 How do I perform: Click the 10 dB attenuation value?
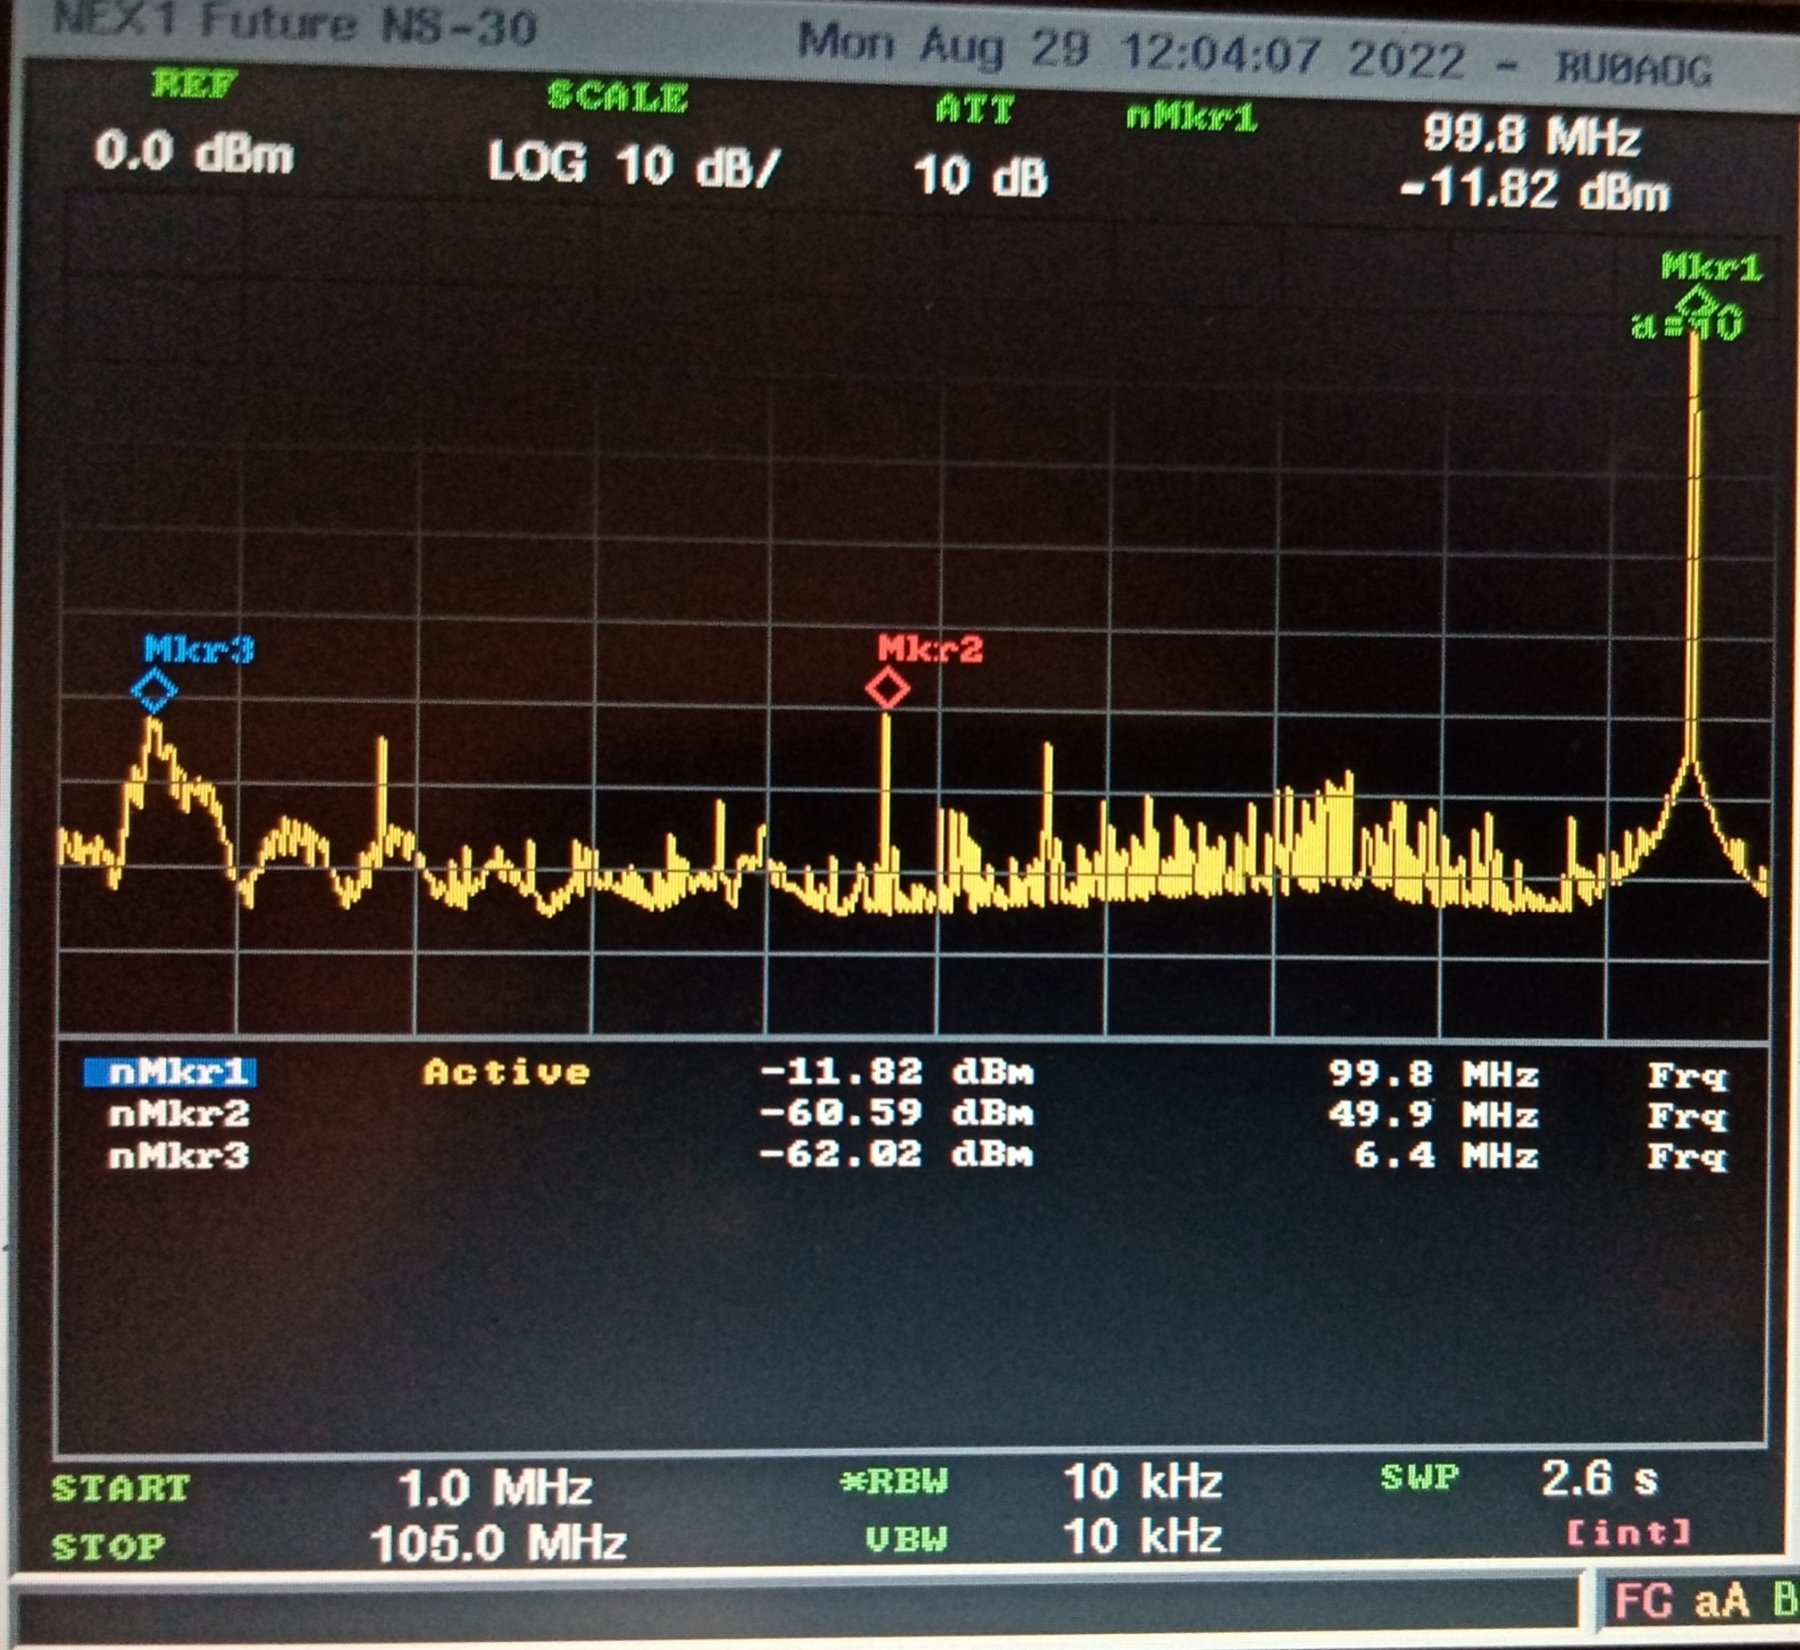click(980, 176)
